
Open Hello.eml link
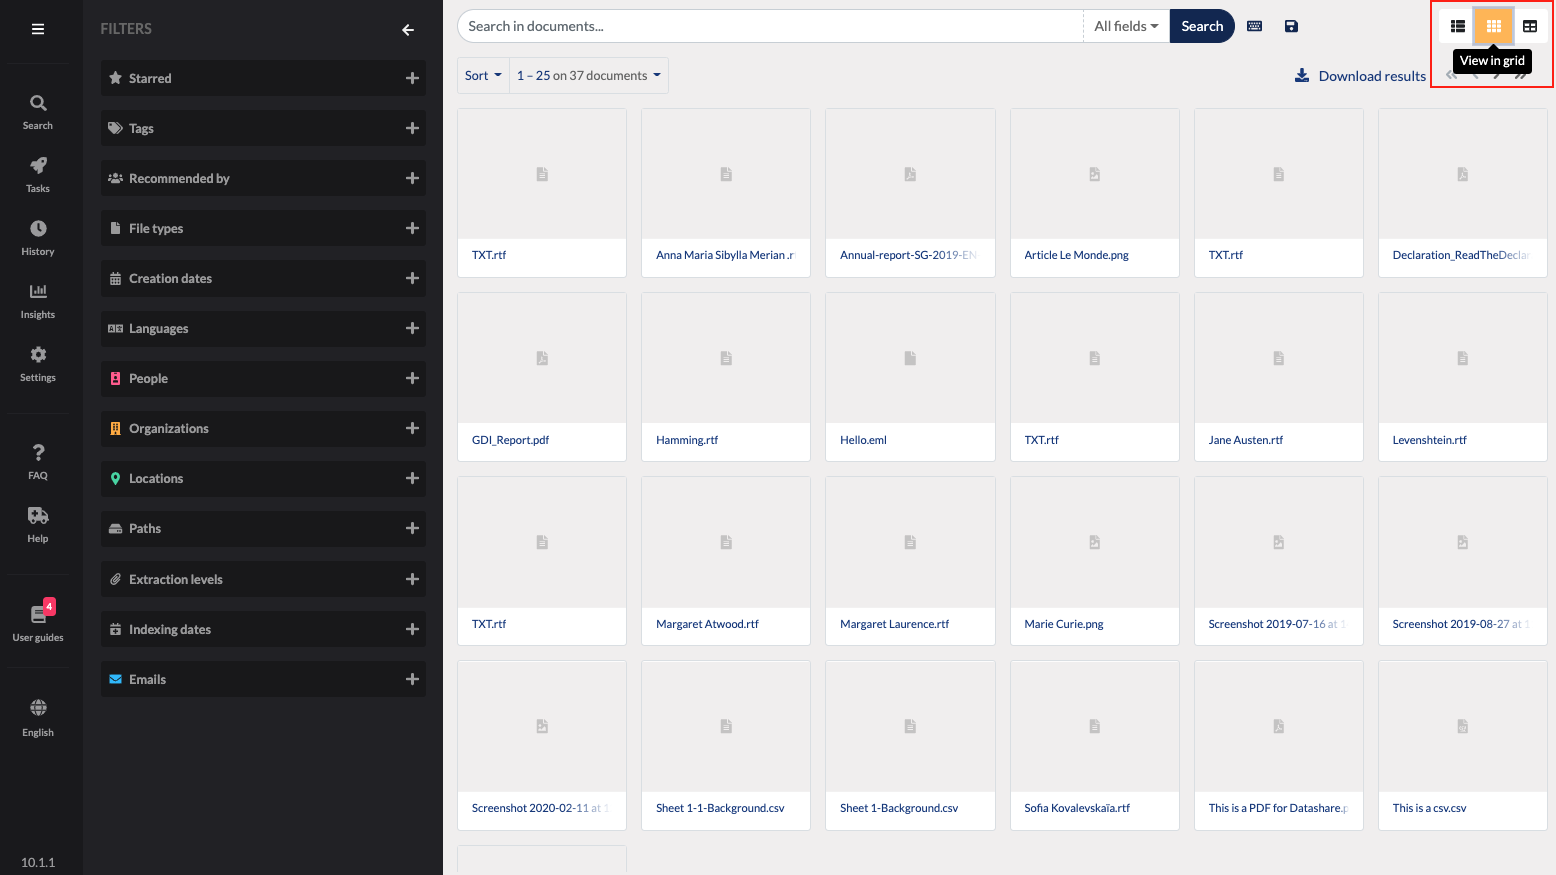click(x=863, y=440)
